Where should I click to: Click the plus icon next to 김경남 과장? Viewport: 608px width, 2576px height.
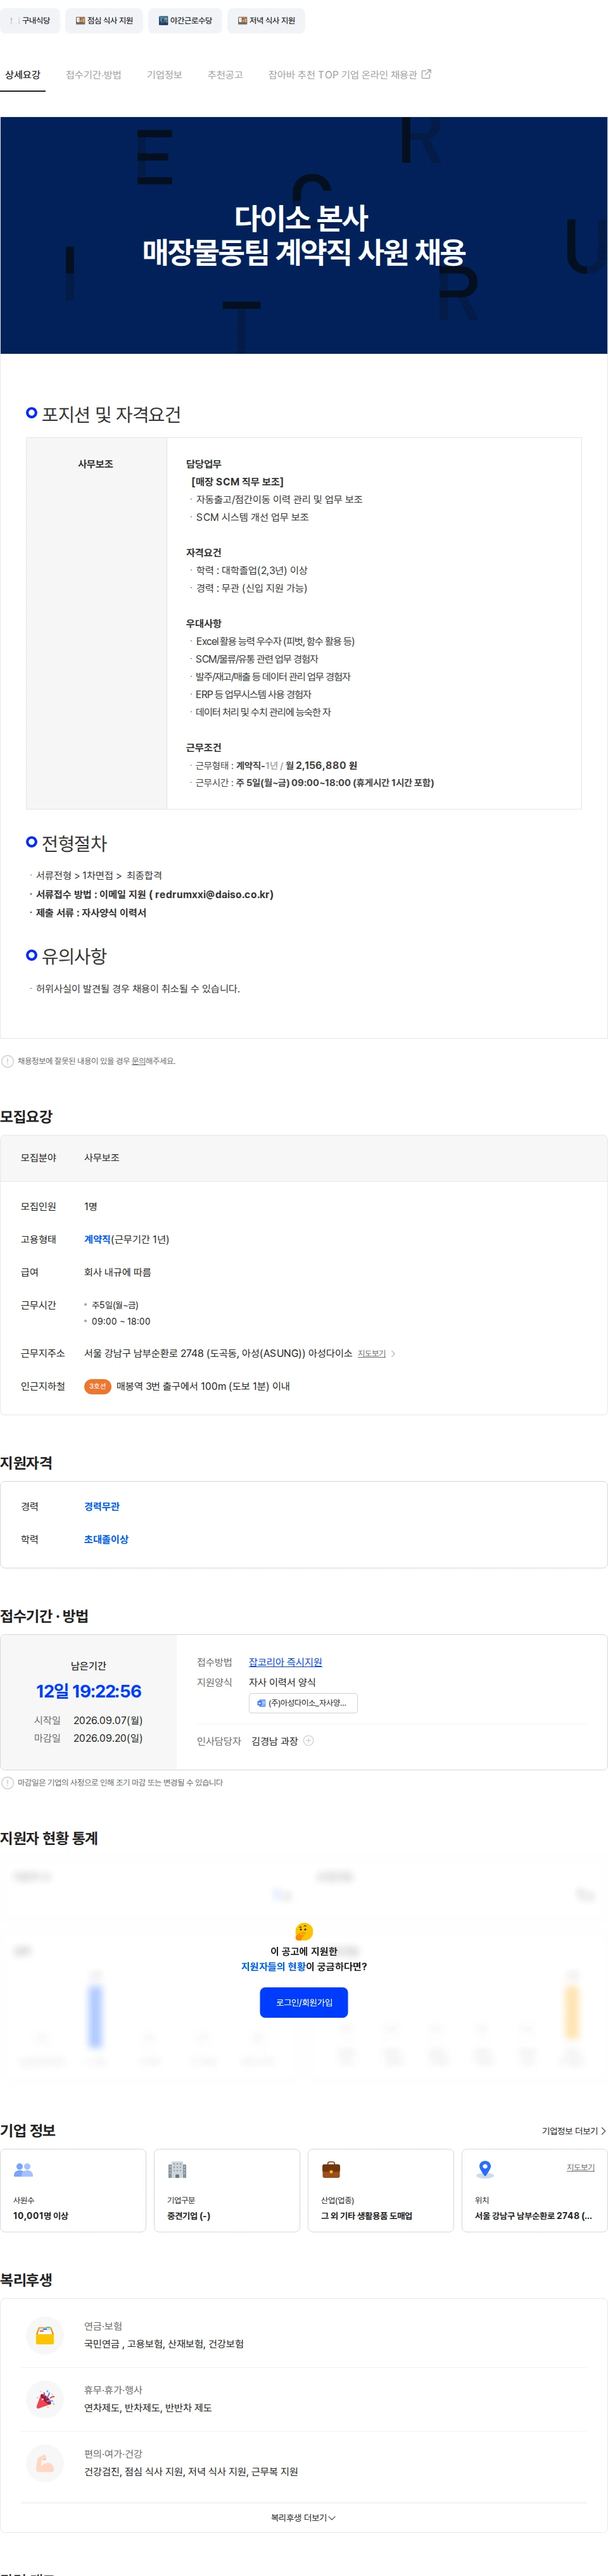pyautogui.click(x=308, y=1741)
